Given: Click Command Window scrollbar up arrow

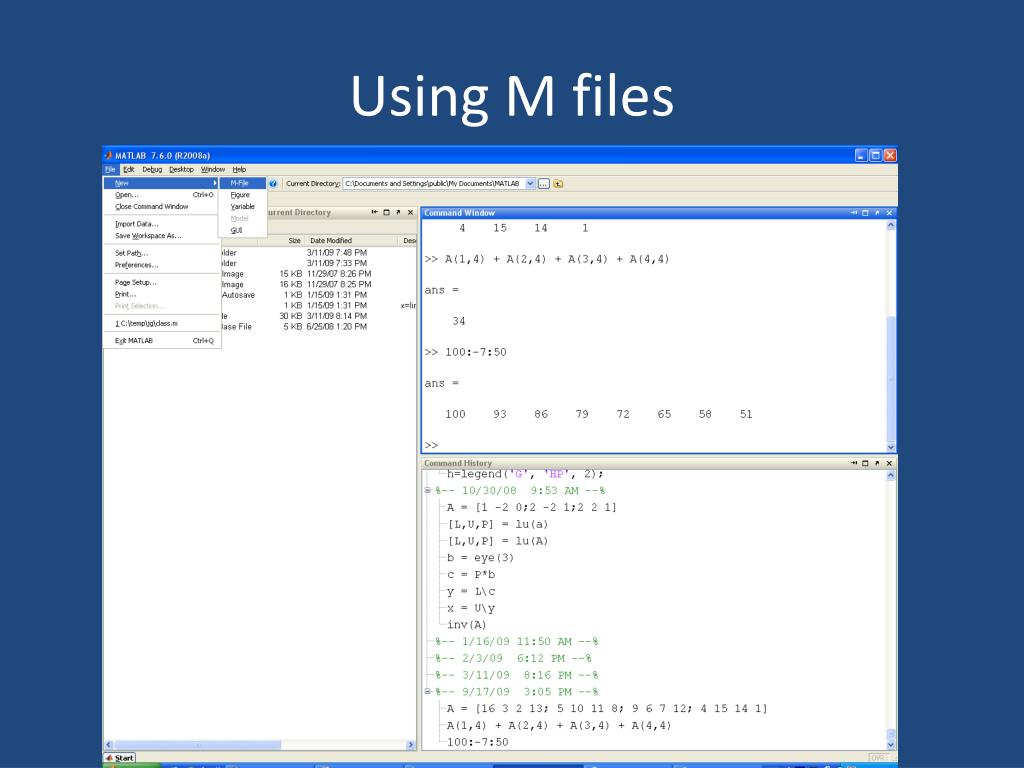Looking at the screenshot, I should [x=891, y=225].
